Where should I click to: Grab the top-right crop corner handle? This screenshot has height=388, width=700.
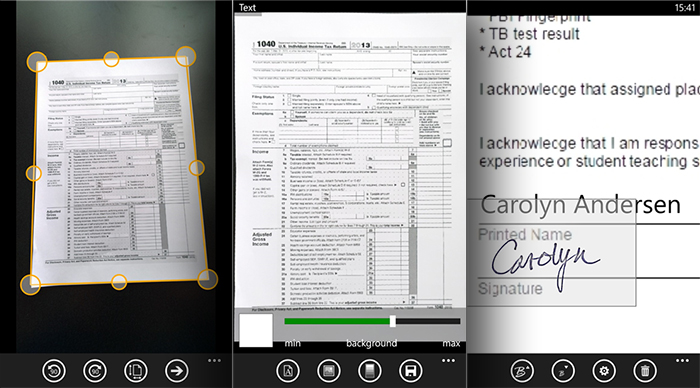(186, 56)
